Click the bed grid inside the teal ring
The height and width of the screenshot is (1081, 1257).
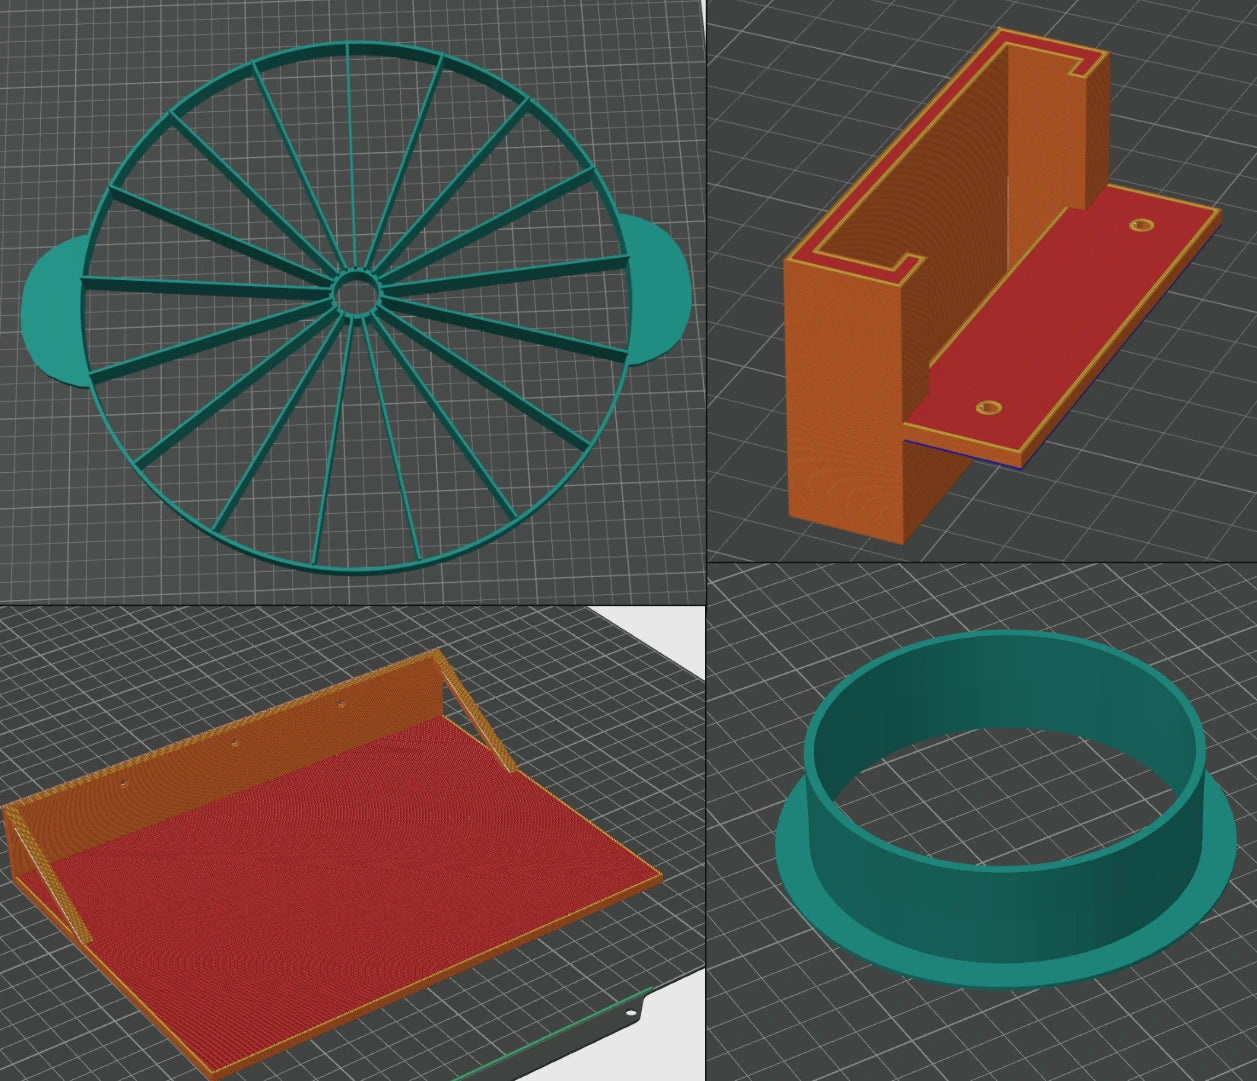(1000, 800)
